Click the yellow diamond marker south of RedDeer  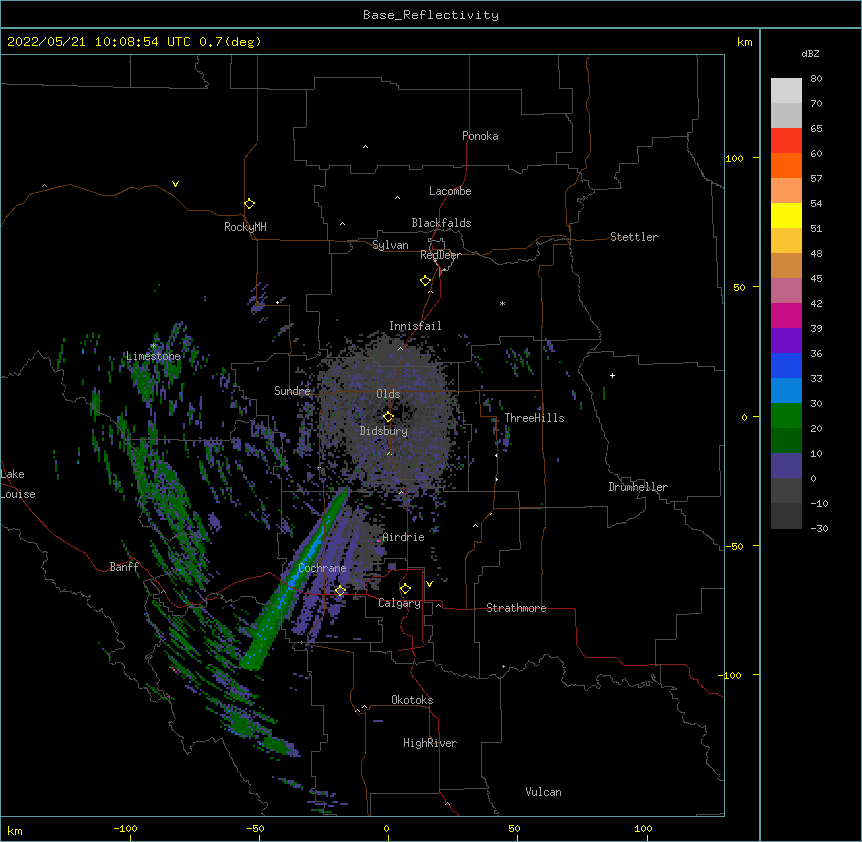[425, 281]
